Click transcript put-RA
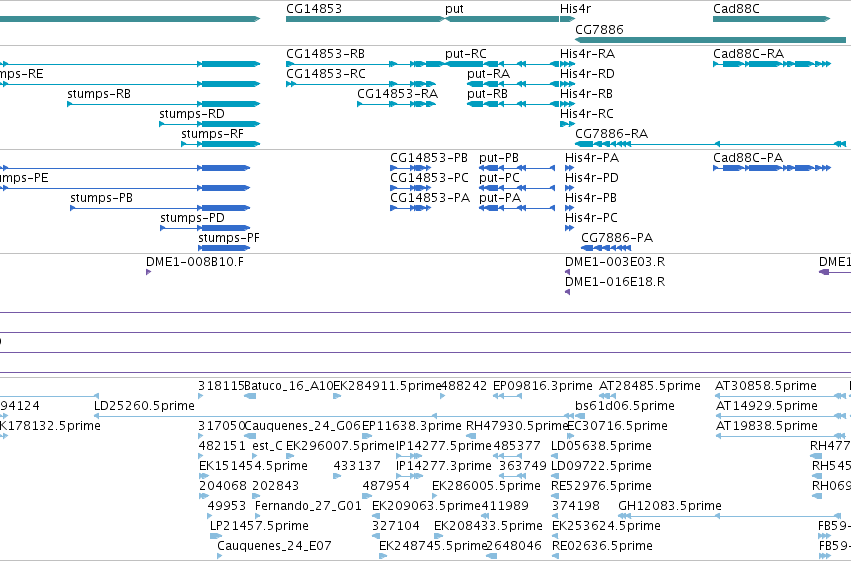 [513, 84]
